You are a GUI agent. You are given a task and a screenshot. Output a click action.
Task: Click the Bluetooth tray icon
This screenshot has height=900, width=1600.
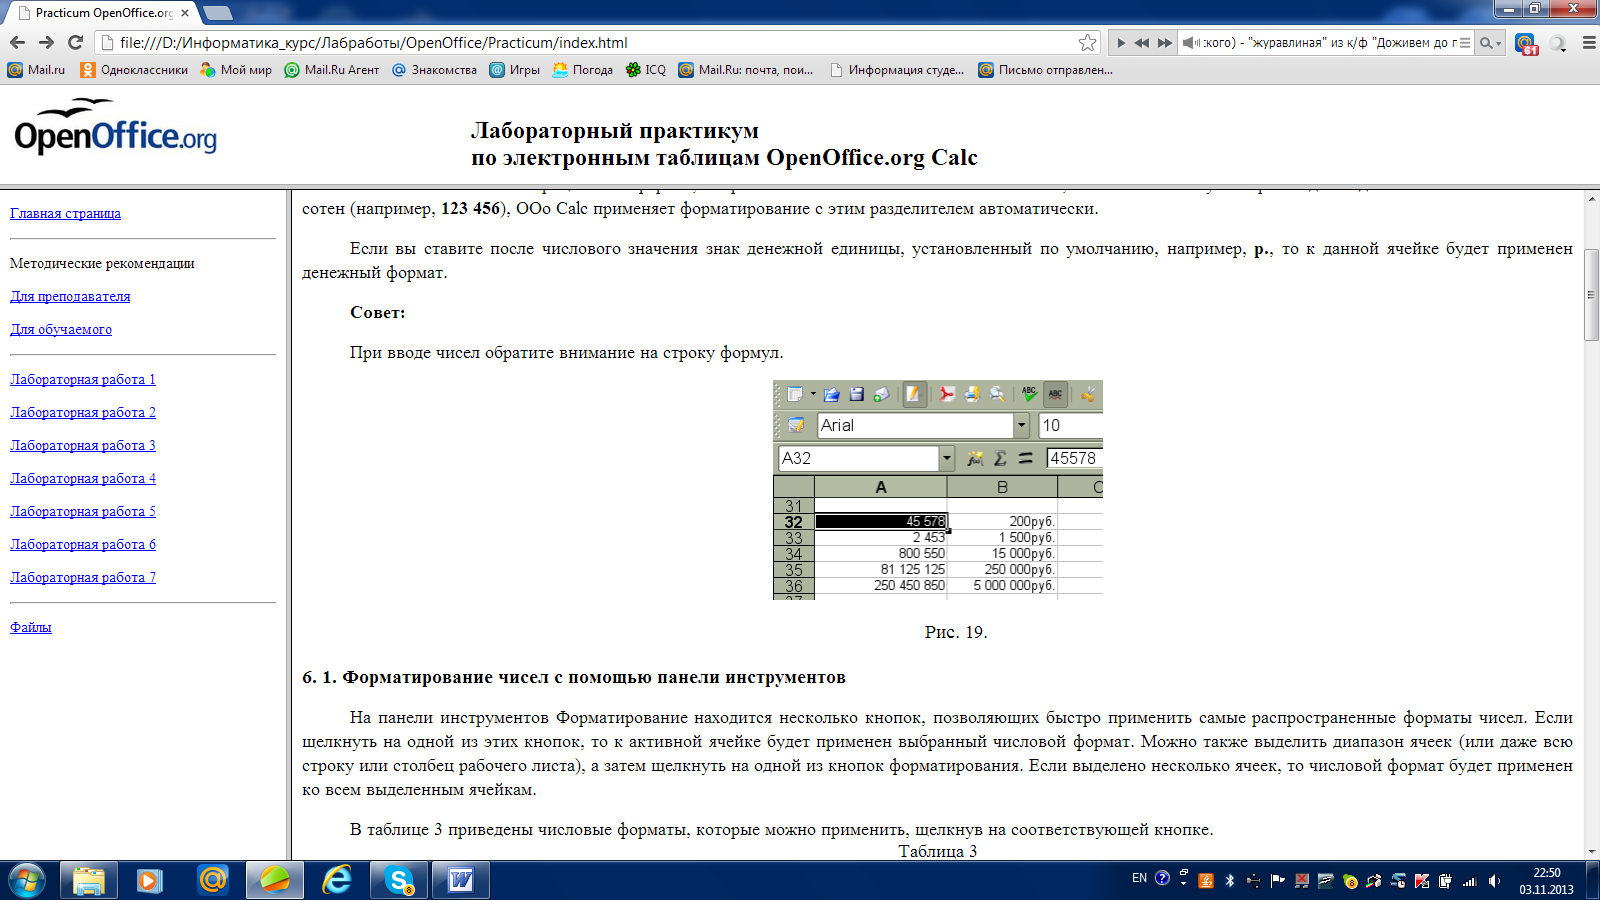pos(1230,881)
